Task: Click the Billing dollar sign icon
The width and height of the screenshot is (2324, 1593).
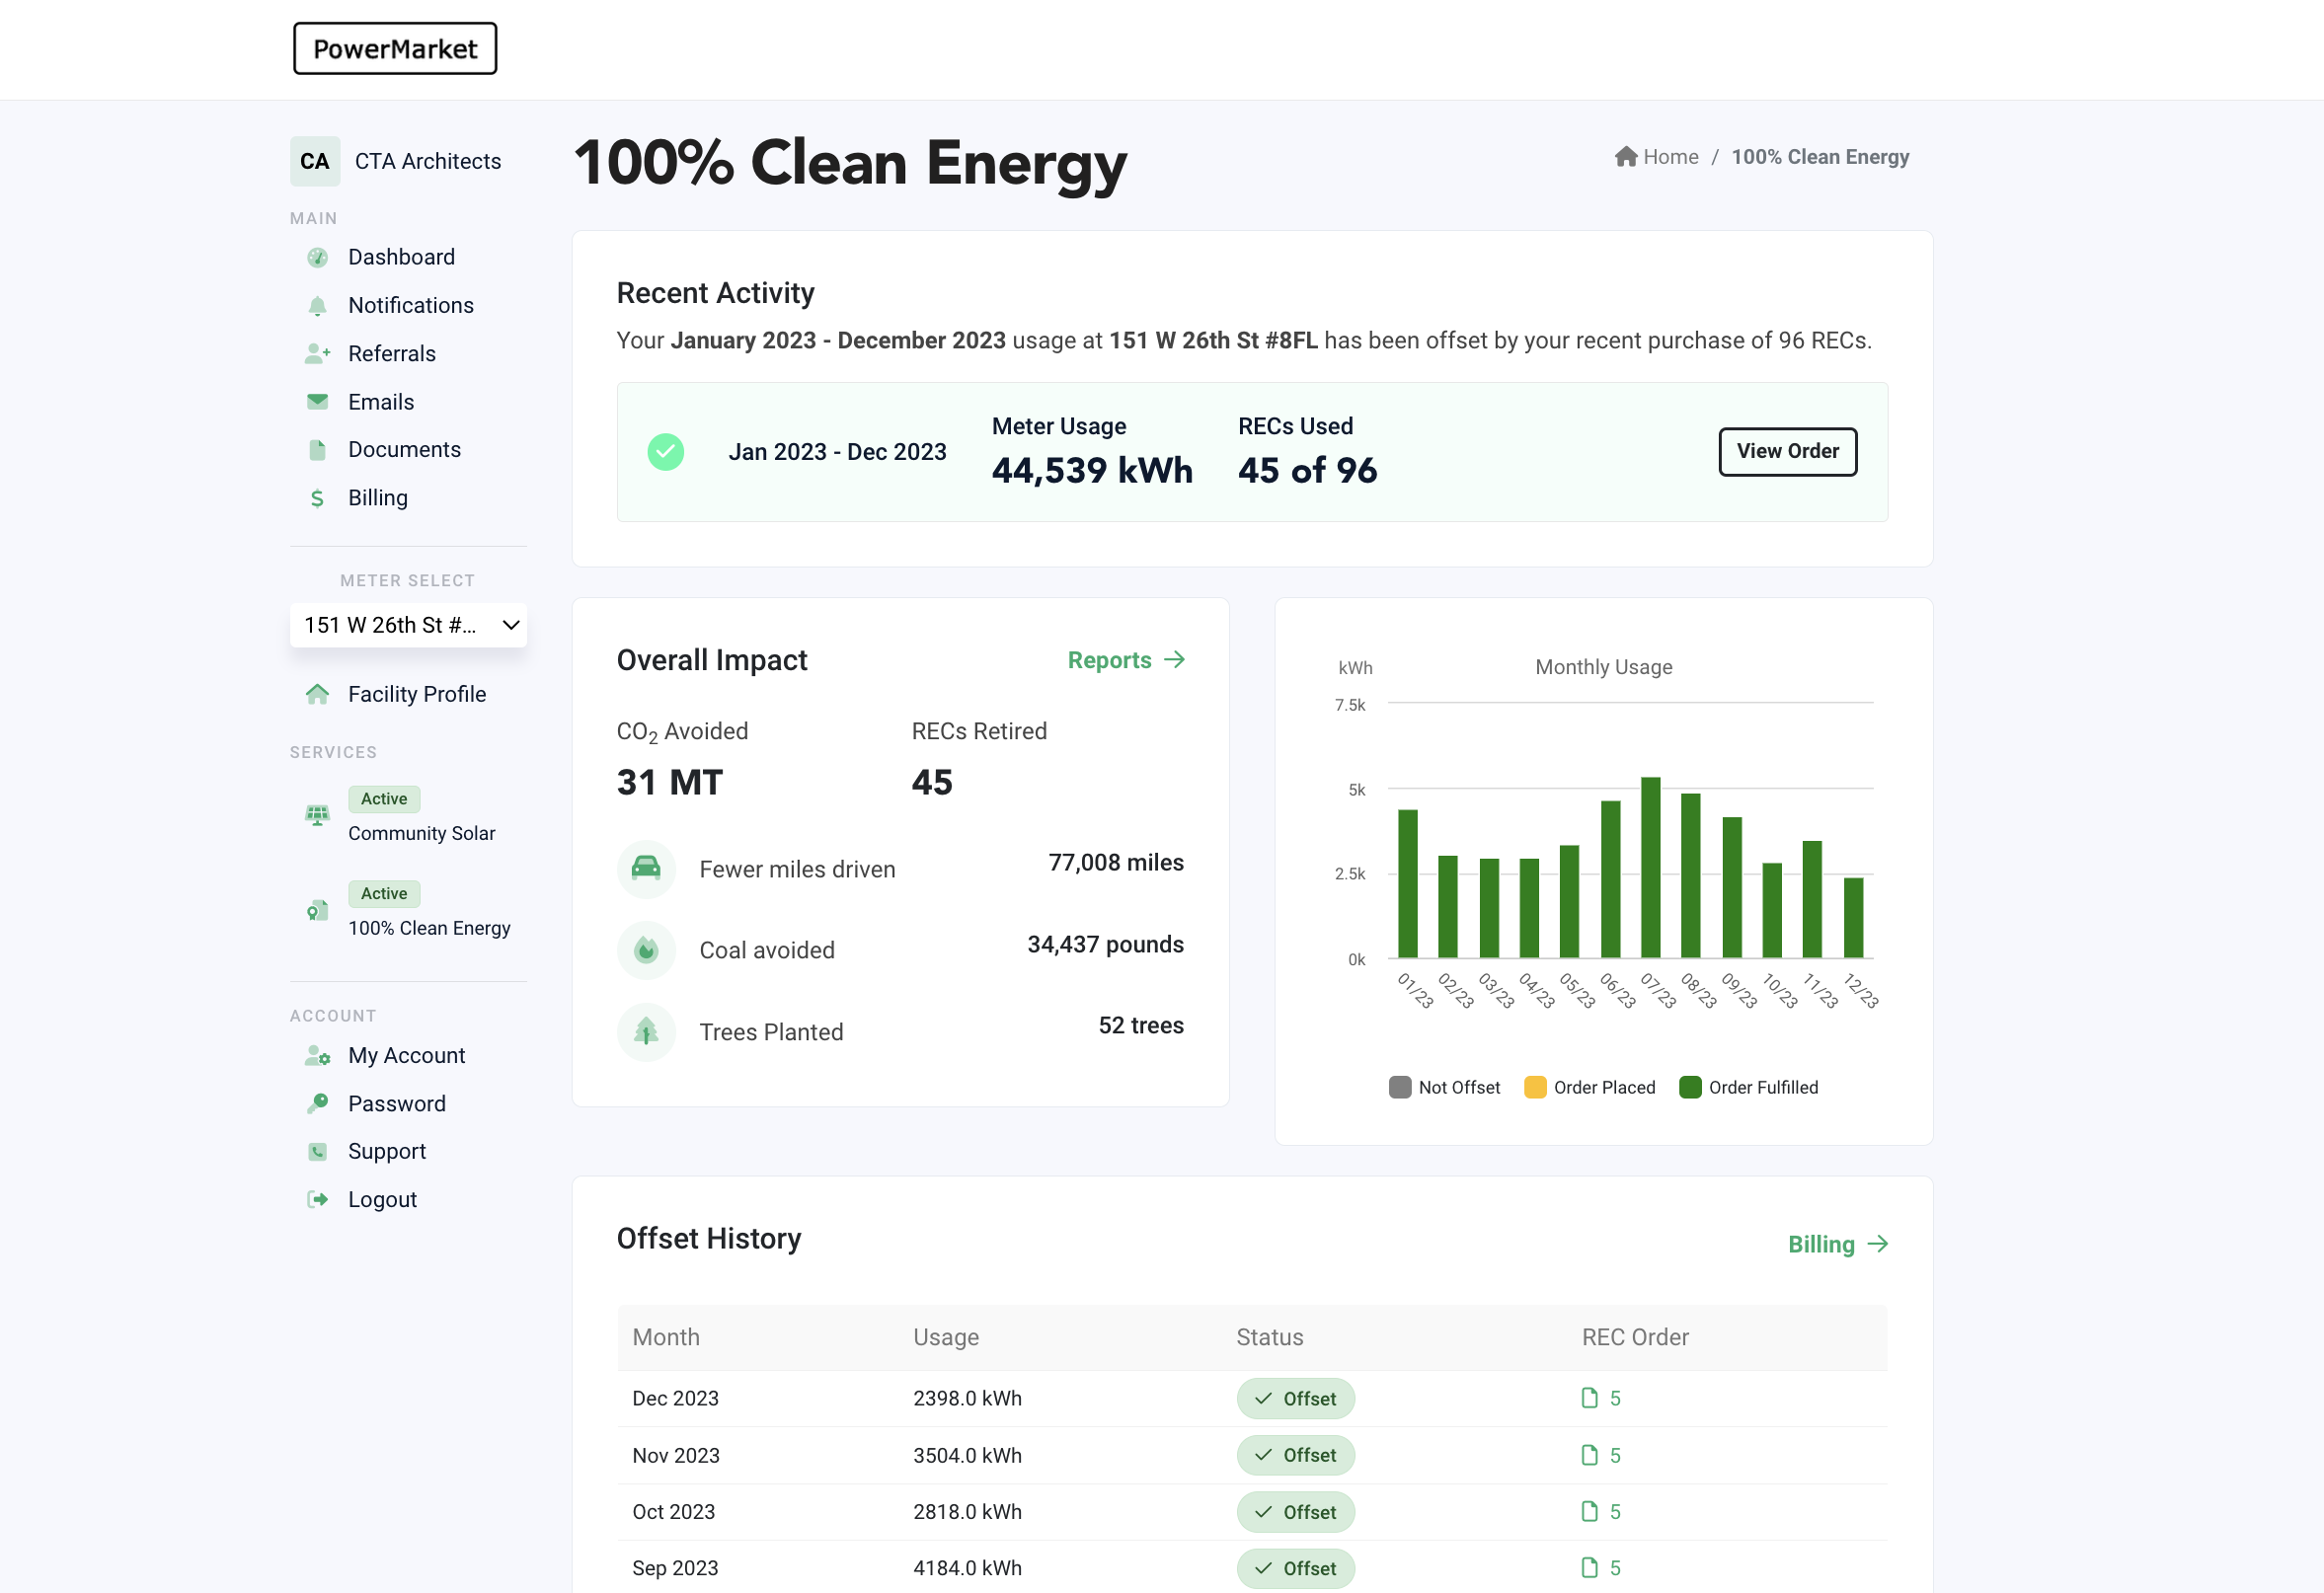Action: 317,498
